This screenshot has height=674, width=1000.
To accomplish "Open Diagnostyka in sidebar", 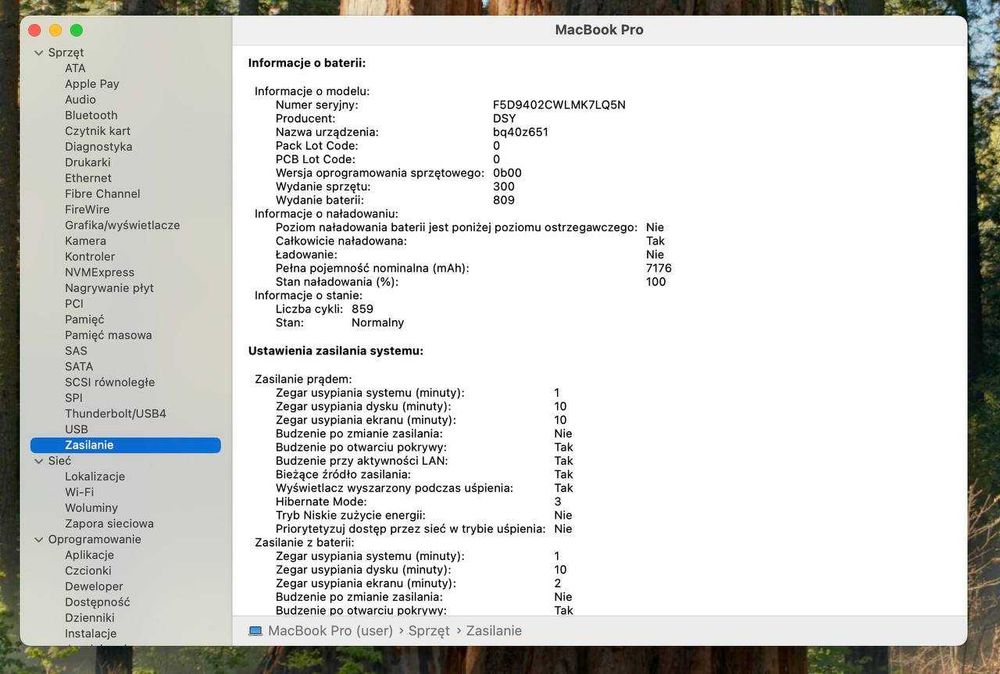I will pos(98,147).
